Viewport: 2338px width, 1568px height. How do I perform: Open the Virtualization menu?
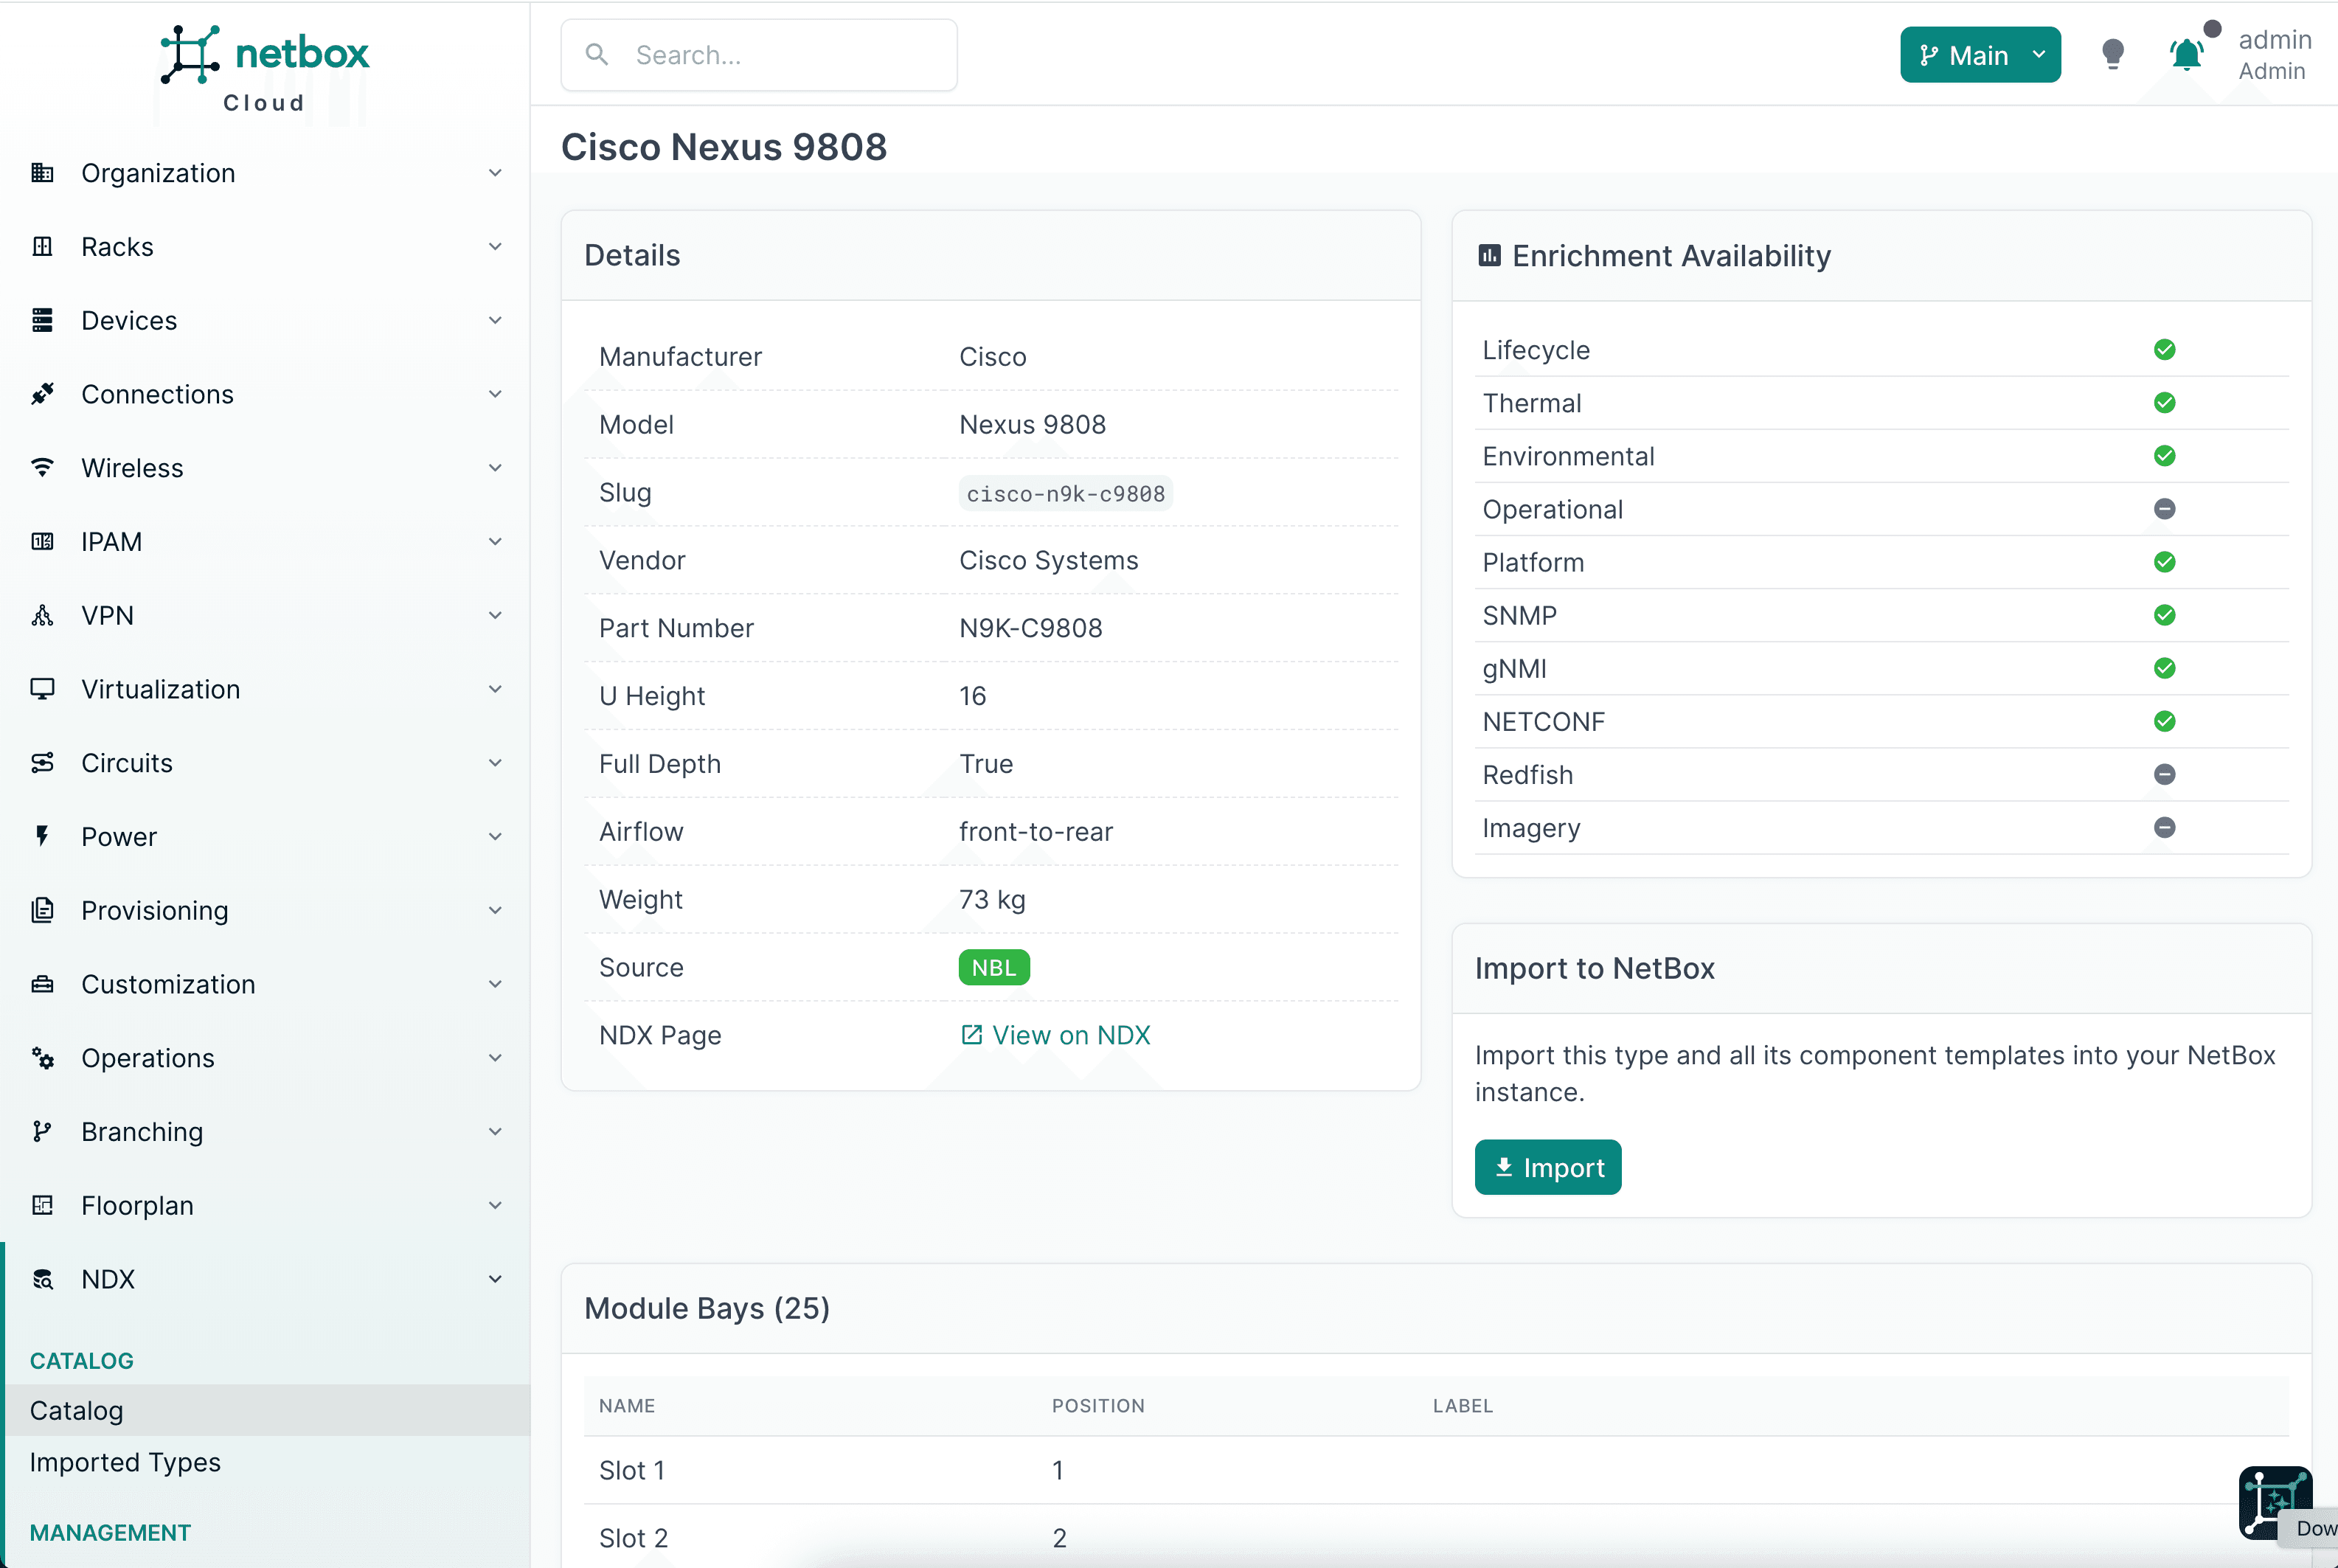point(265,689)
